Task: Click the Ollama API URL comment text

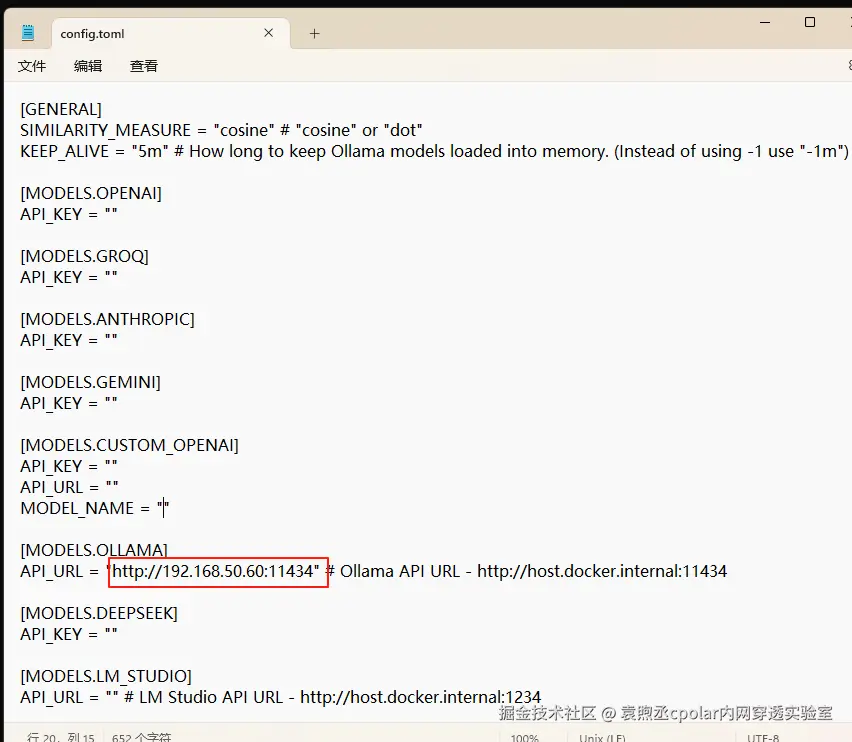Action: 526,571
